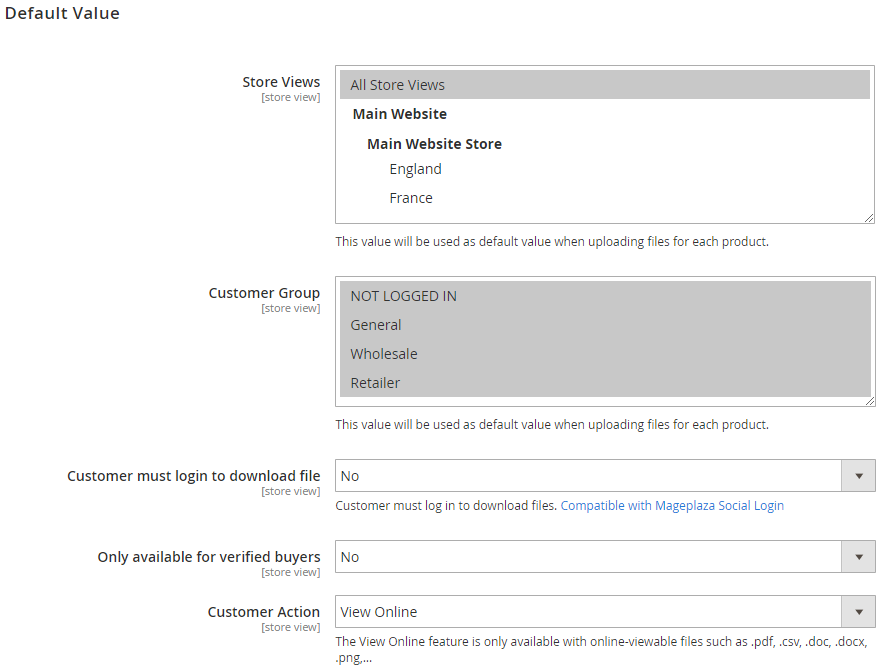The width and height of the screenshot is (882, 670).
Task: Select NOT LOGGED IN customer group
Action: click(x=605, y=296)
